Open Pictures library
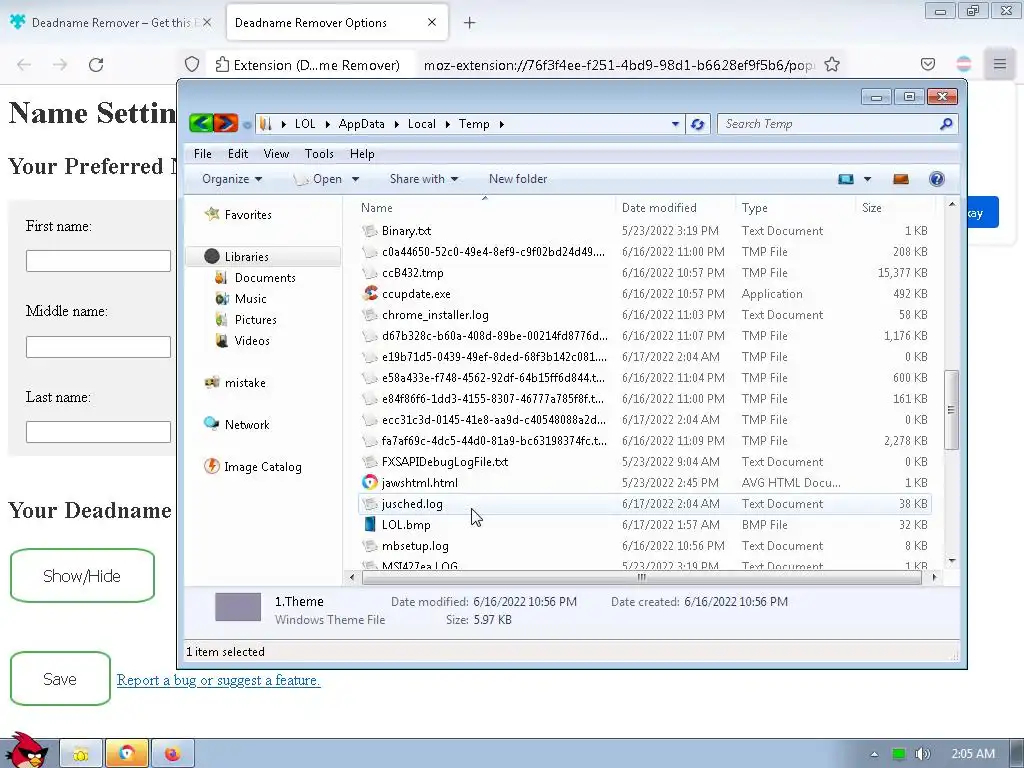 [255, 319]
